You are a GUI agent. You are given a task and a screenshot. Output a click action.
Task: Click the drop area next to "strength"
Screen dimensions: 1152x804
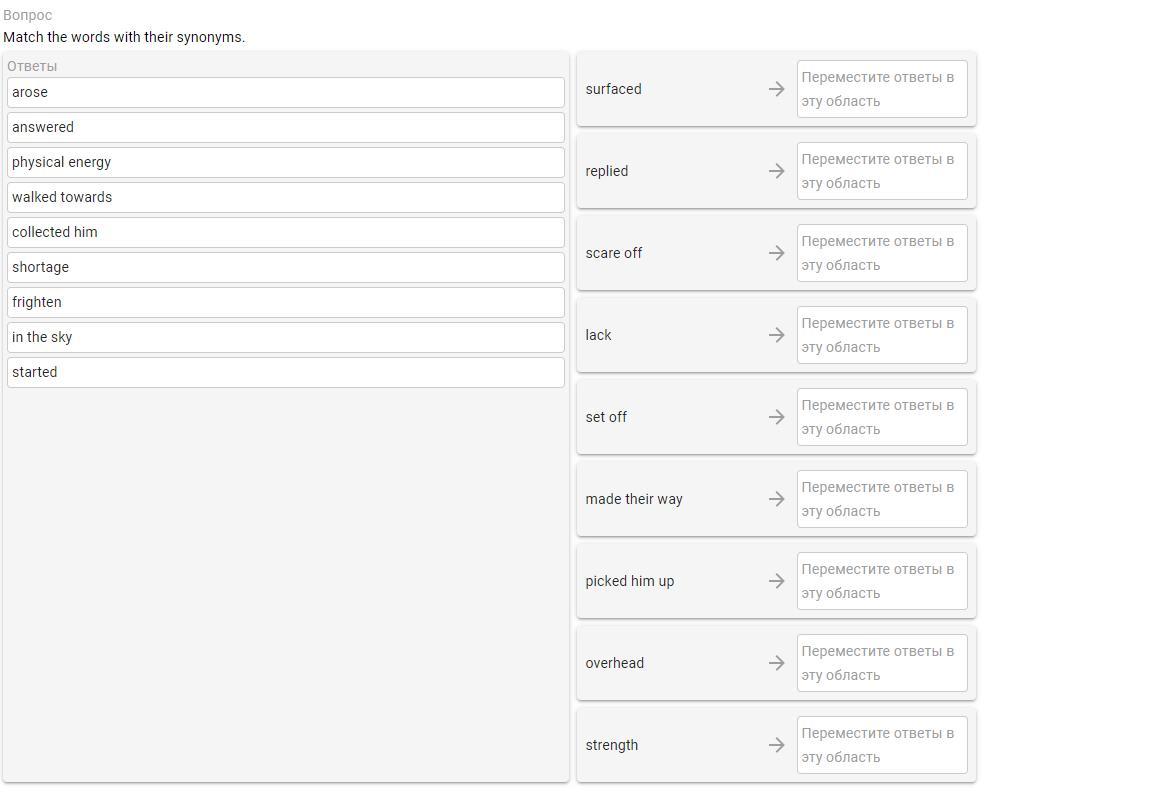tap(881, 745)
